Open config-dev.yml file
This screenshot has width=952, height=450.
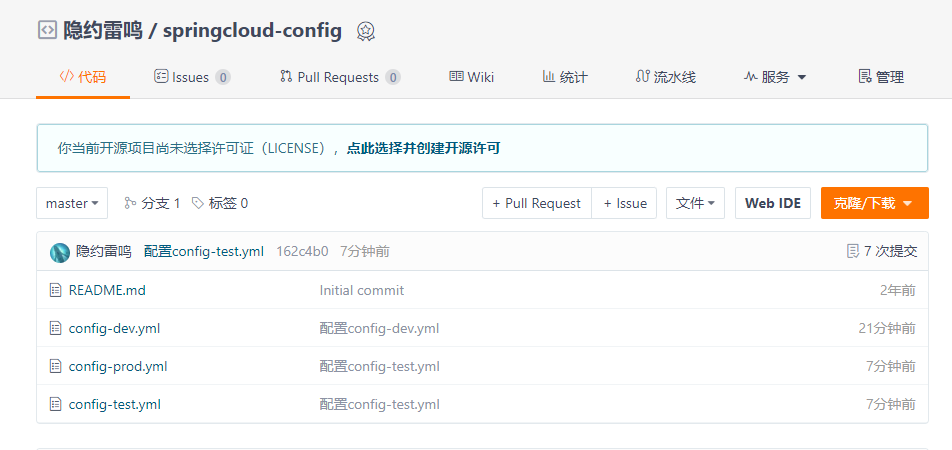tap(114, 329)
